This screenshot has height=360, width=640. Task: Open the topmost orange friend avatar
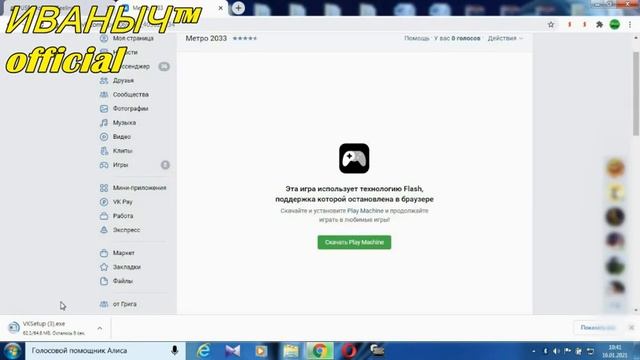coord(615,168)
